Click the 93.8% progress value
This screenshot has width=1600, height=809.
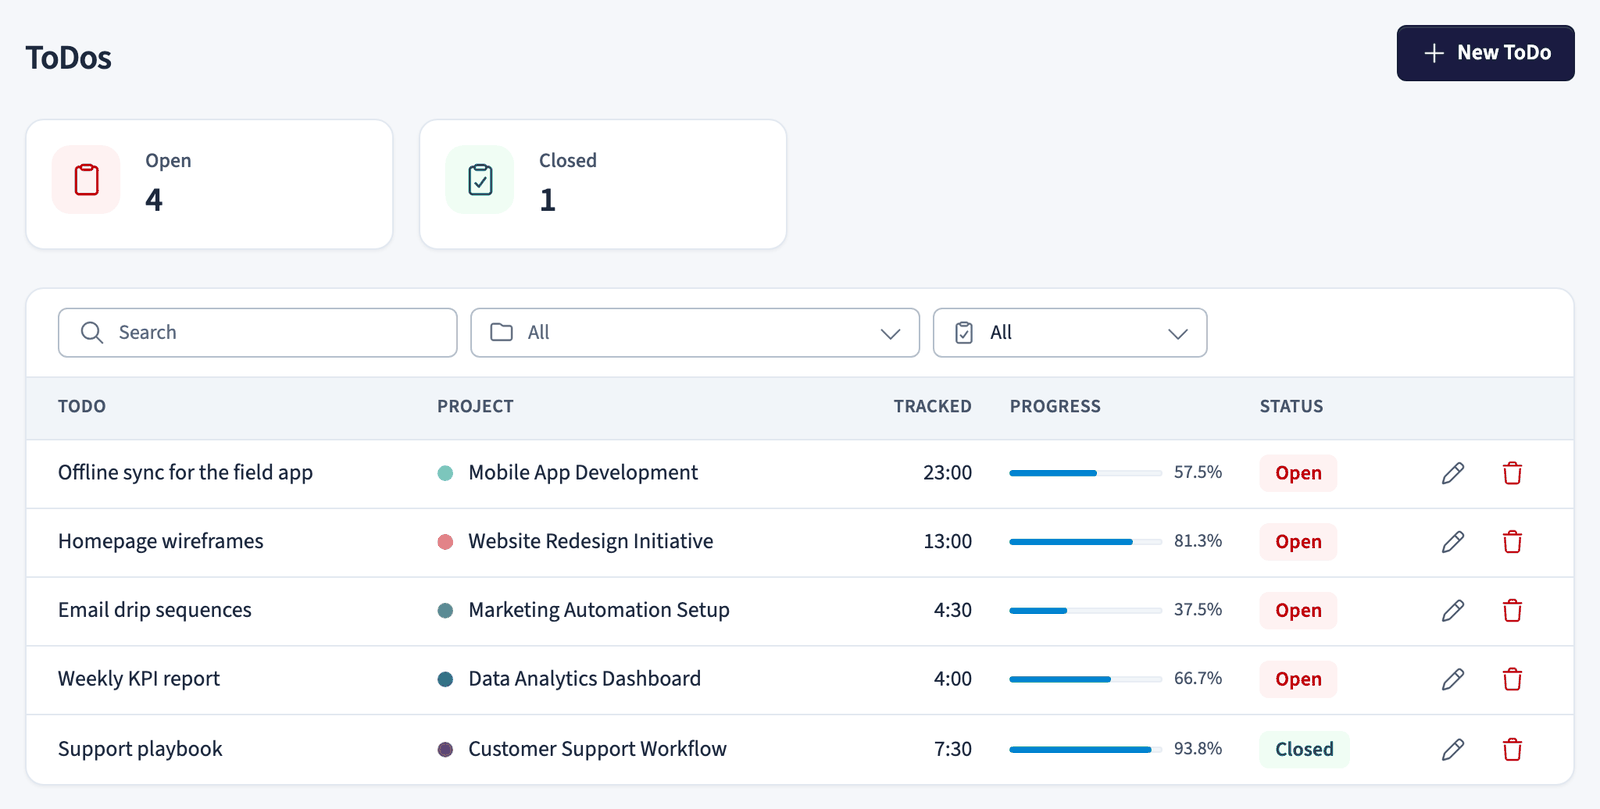pos(1198,749)
